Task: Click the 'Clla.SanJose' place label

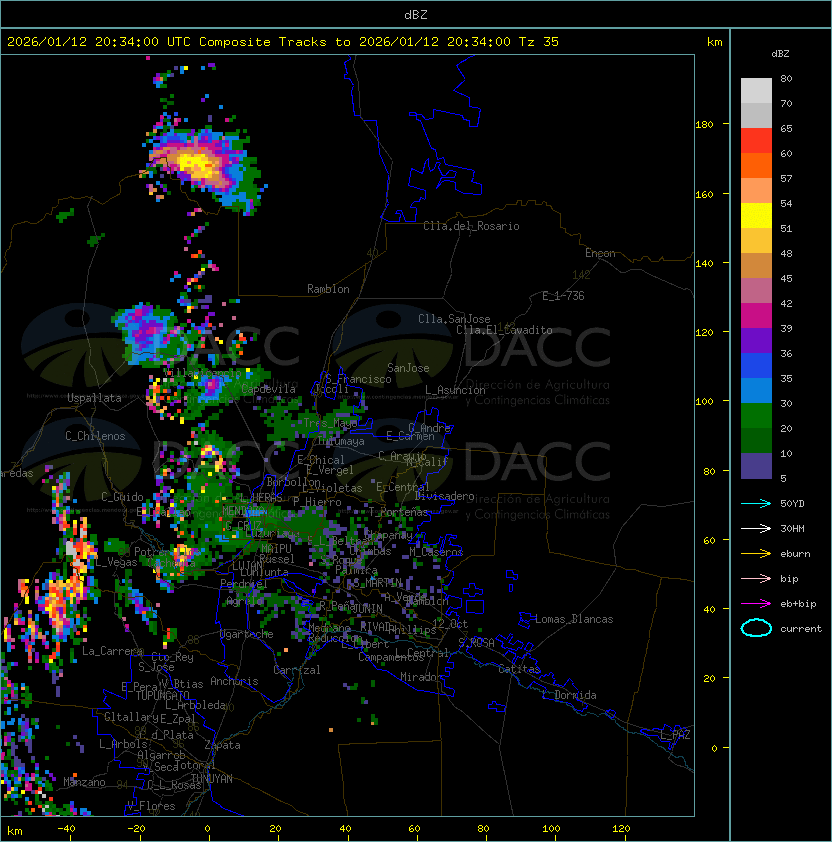Action: pyautogui.click(x=454, y=319)
